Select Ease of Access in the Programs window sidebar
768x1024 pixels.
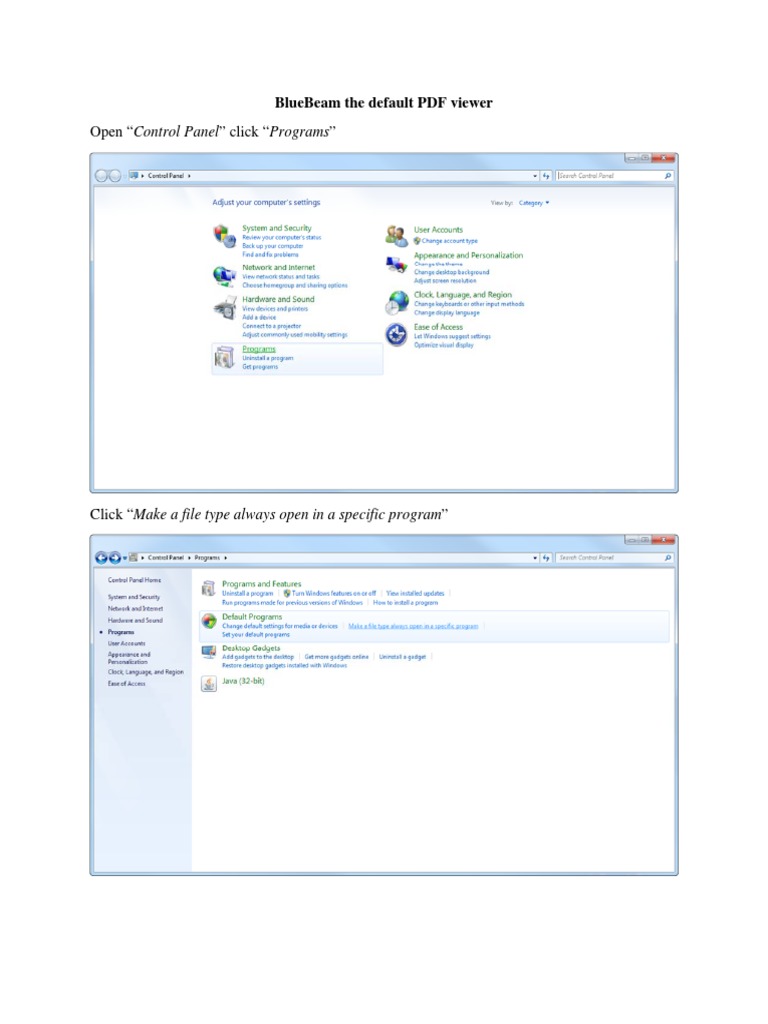127,684
